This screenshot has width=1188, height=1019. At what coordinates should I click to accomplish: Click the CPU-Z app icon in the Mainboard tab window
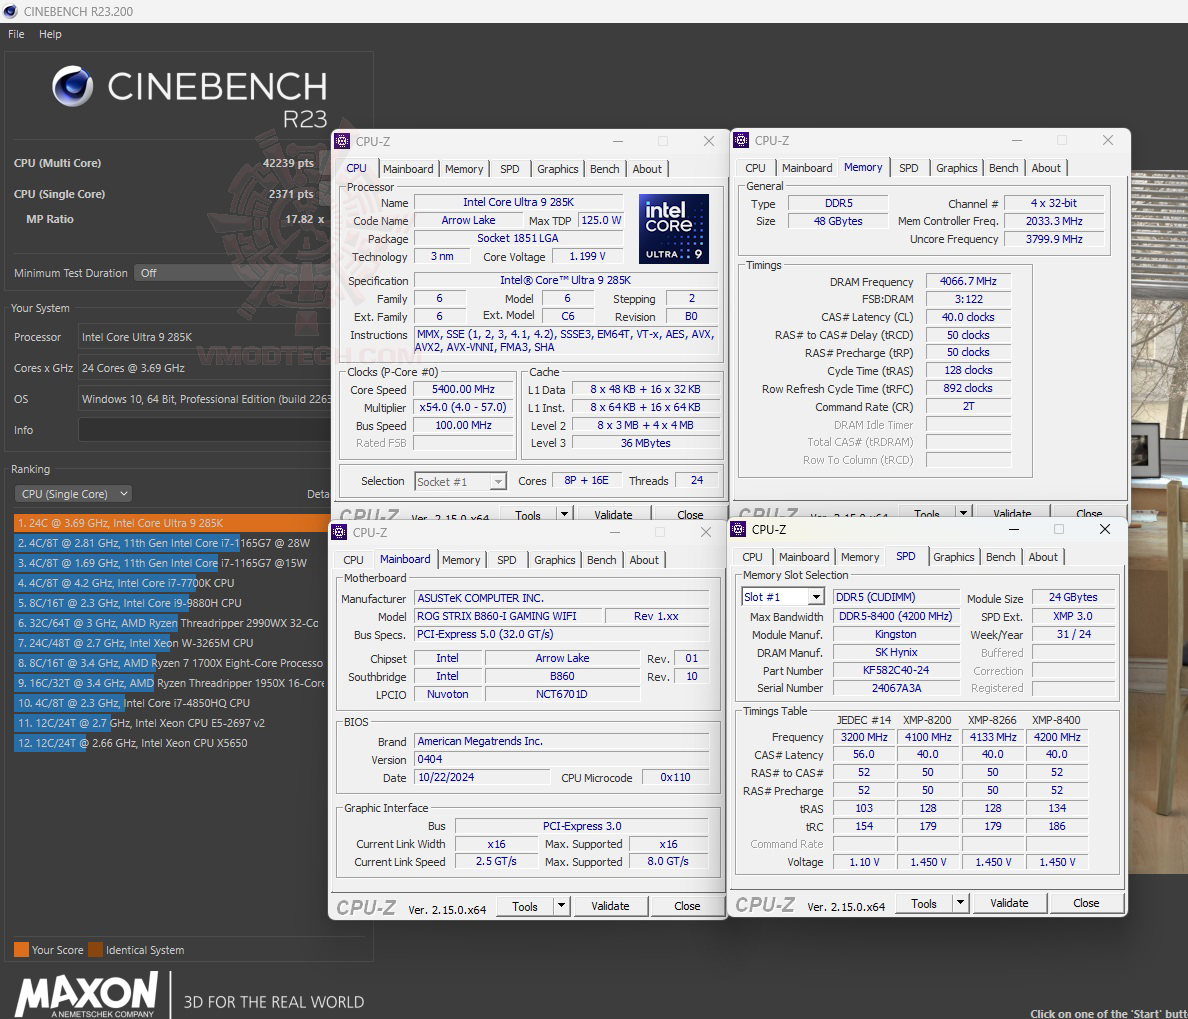point(339,532)
